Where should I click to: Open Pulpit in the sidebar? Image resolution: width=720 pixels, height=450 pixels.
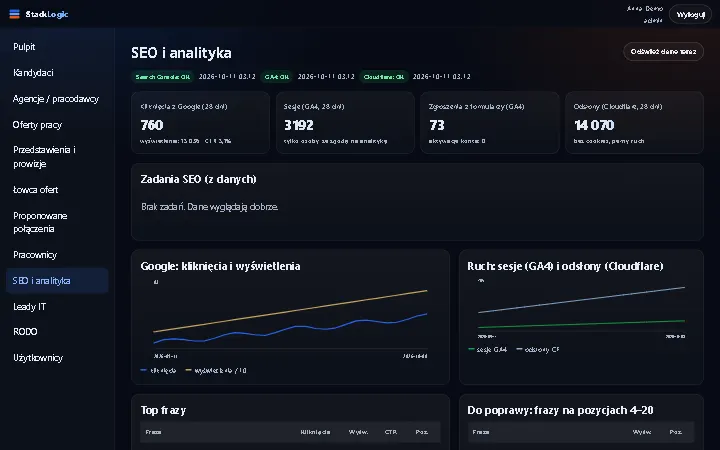tap(57, 47)
